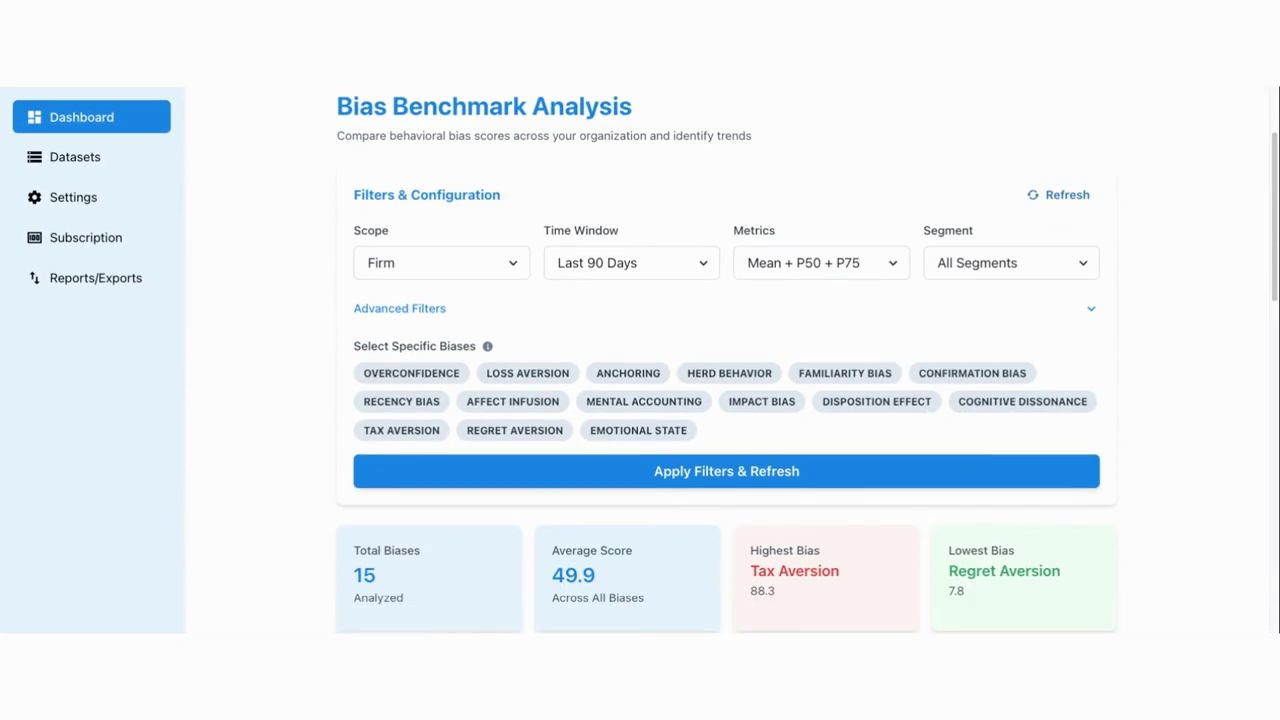1280x720 pixels.
Task: Toggle the Cognitive Dissonance chip
Action: [x=1023, y=401]
